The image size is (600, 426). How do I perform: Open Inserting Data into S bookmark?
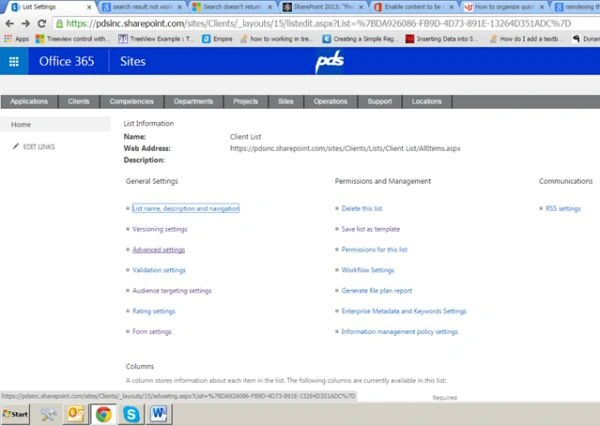tap(441, 39)
